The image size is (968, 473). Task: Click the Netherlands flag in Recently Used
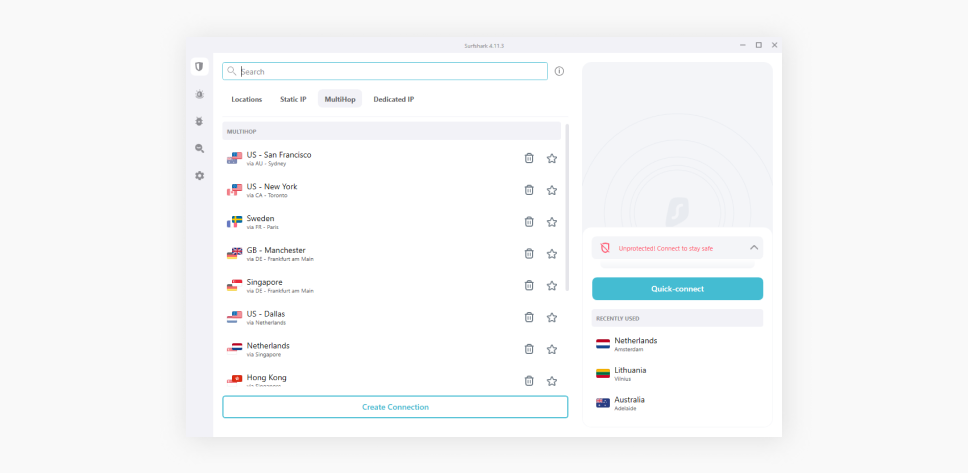(x=603, y=344)
